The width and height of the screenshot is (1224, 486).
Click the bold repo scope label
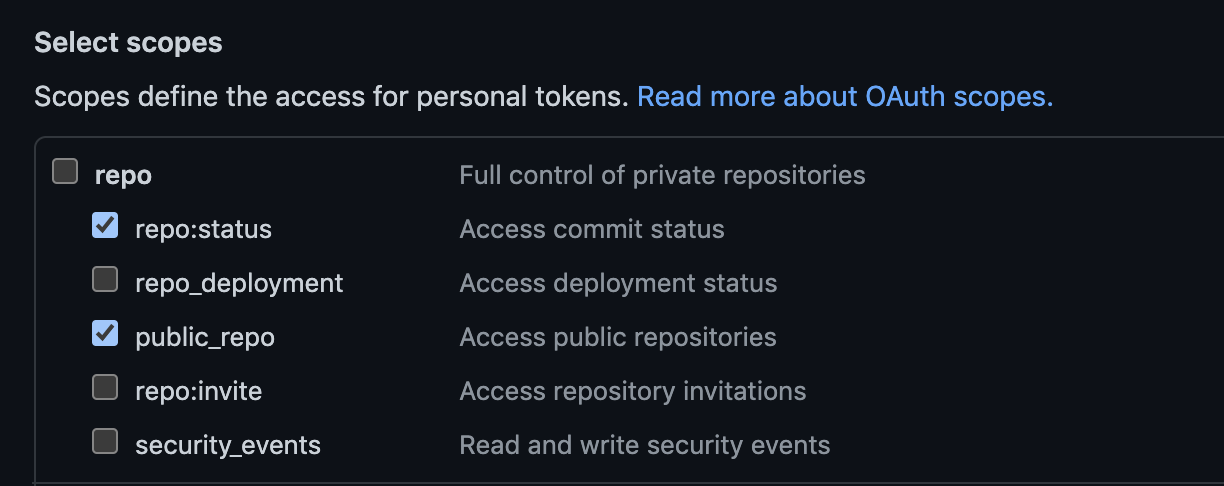[123, 176]
